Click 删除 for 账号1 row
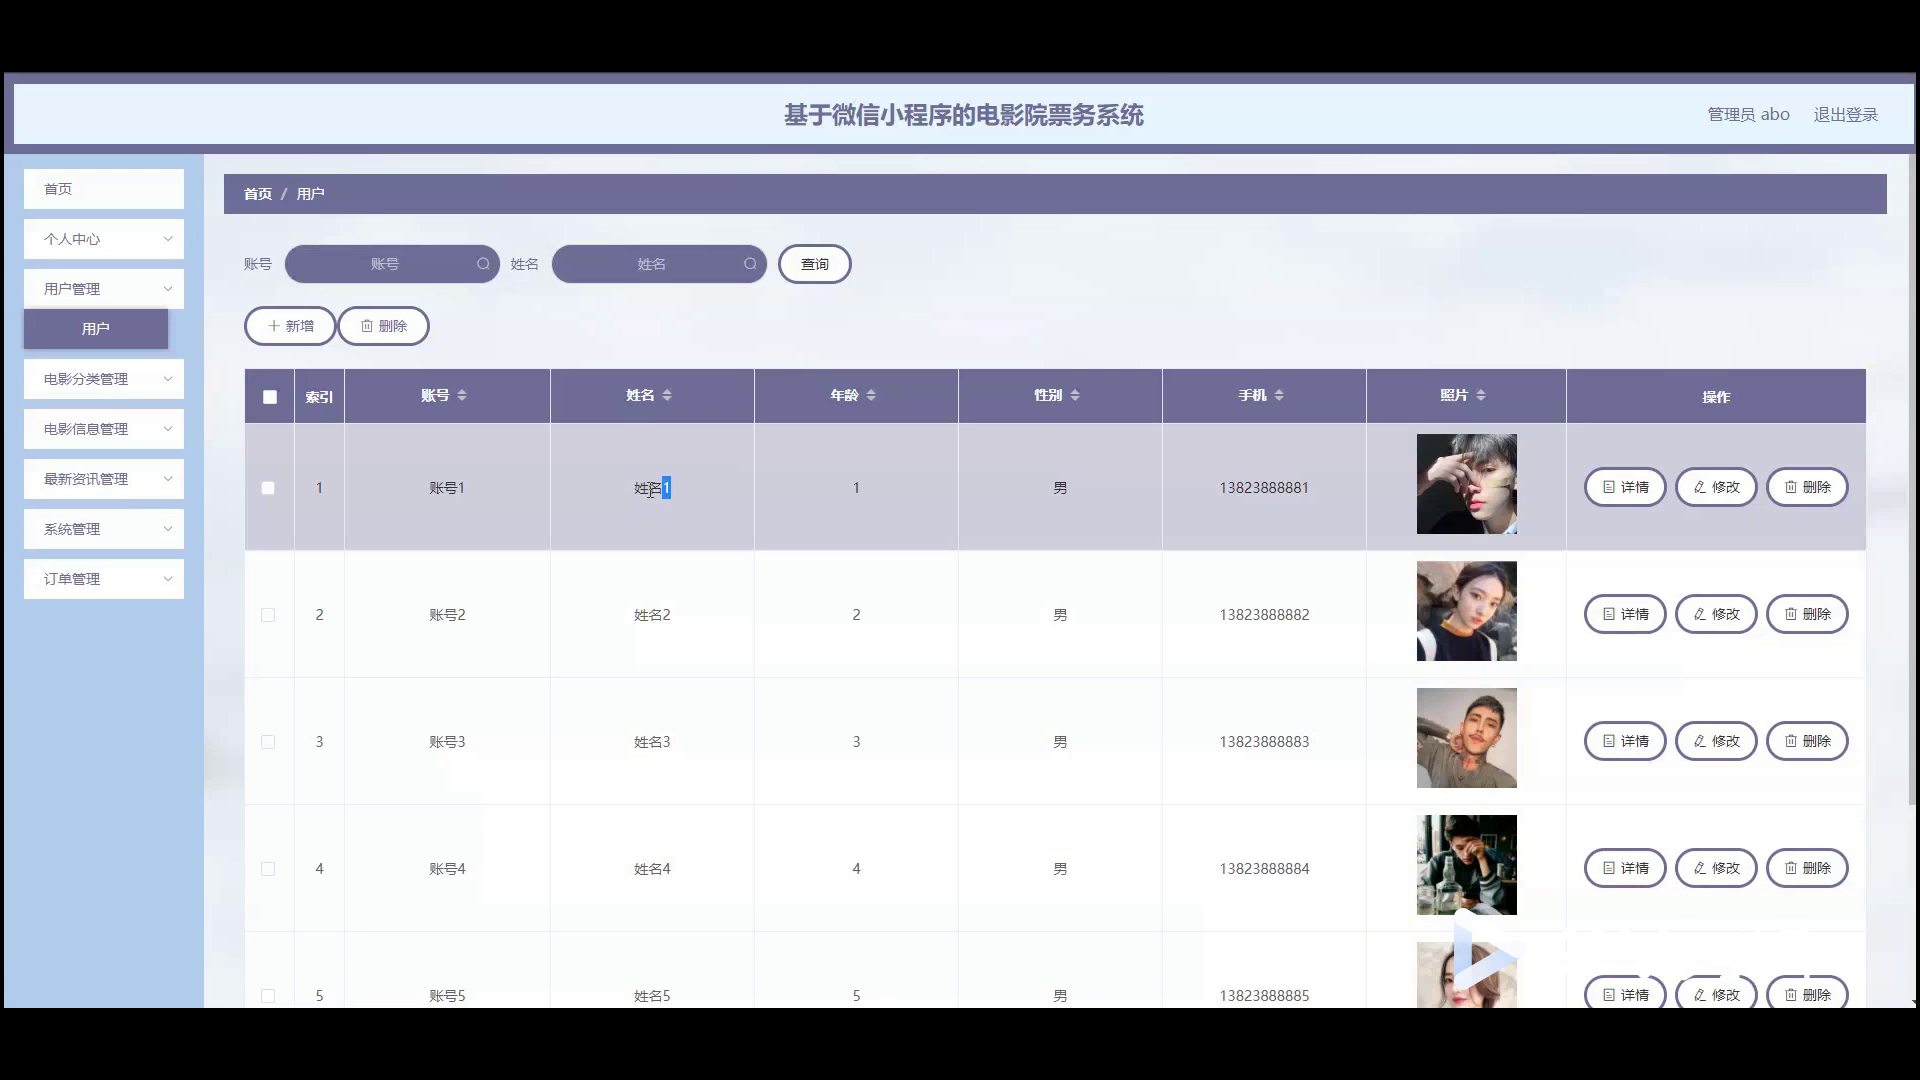This screenshot has width=1920, height=1080. tap(1807, 487)
